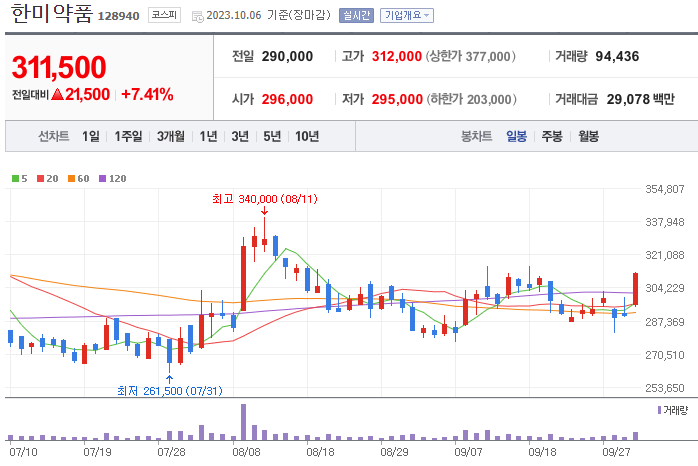Open the 기업개요 dropdown
This screenshot has width=698, height=466.
point(406,16)
